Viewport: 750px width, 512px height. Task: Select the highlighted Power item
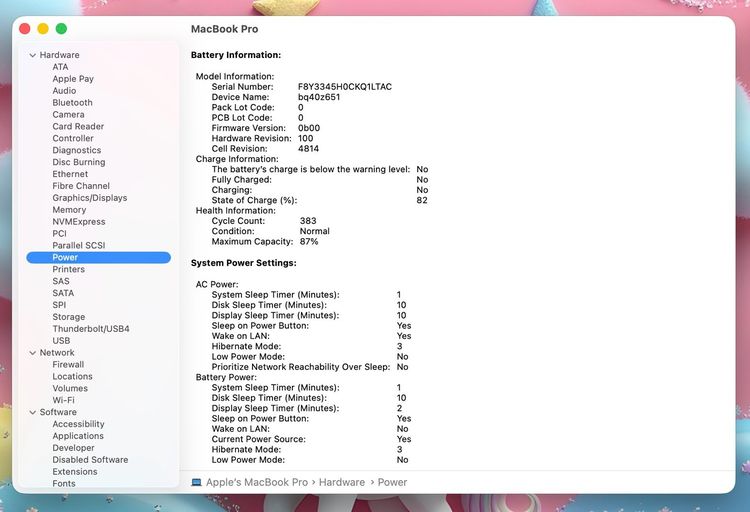[x=99, y=257]
